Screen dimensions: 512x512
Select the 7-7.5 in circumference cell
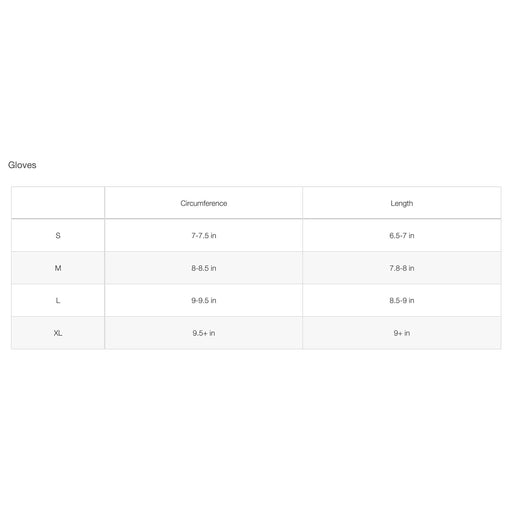point(204,236)
